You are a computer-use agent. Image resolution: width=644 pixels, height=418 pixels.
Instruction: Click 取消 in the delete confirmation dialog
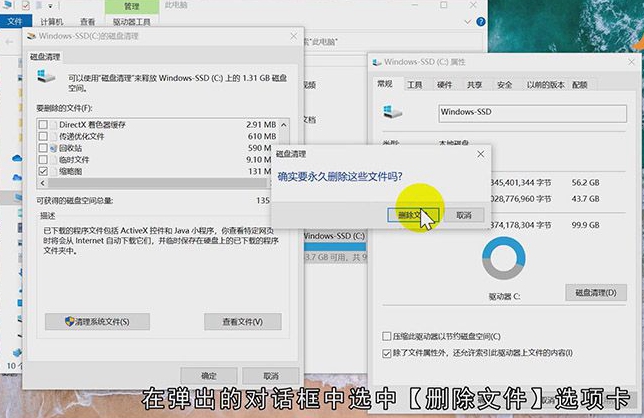(464, 215)
